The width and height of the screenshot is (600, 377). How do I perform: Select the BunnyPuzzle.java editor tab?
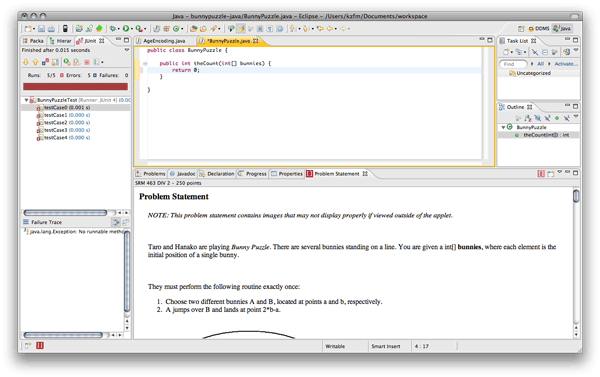[229, 41]
